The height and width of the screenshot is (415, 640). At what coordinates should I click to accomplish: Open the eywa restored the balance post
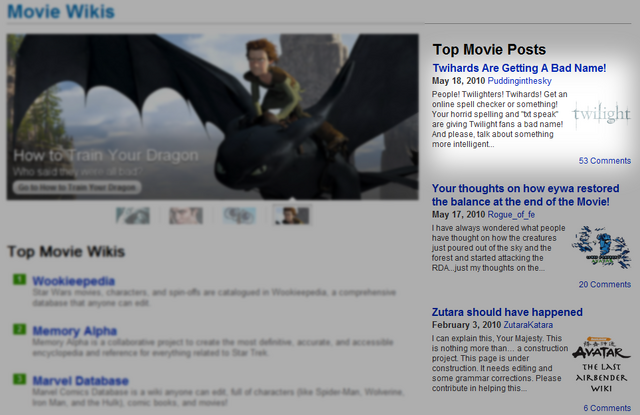pyautogui.click(x=525, y=195)
